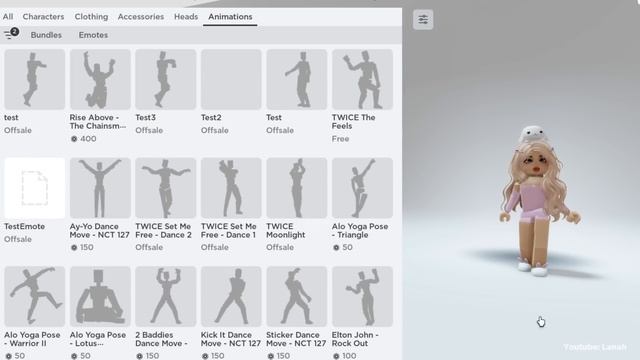Open the Elton John Rock Out thumbnail
640x360 pixels.
click(x=362, y=297)
